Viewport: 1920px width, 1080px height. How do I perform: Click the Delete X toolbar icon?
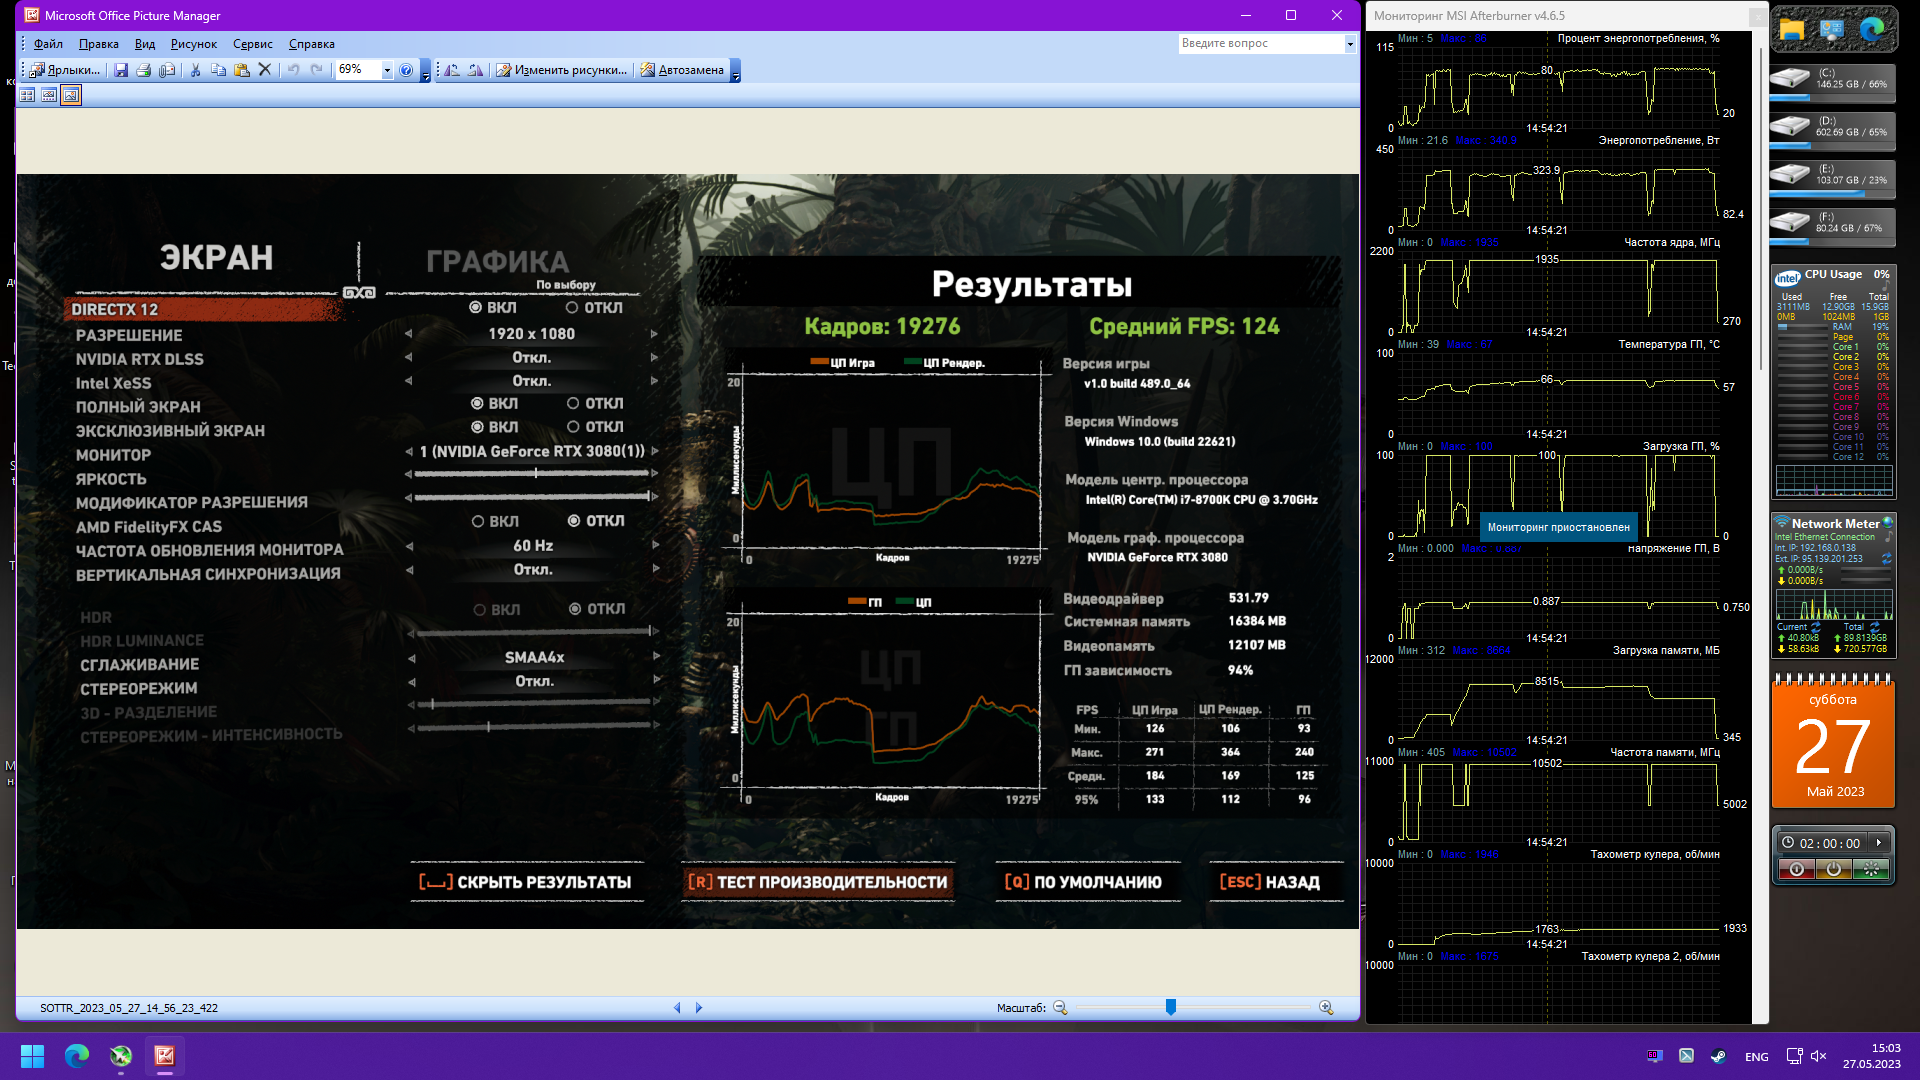click(x=265, y=70)
